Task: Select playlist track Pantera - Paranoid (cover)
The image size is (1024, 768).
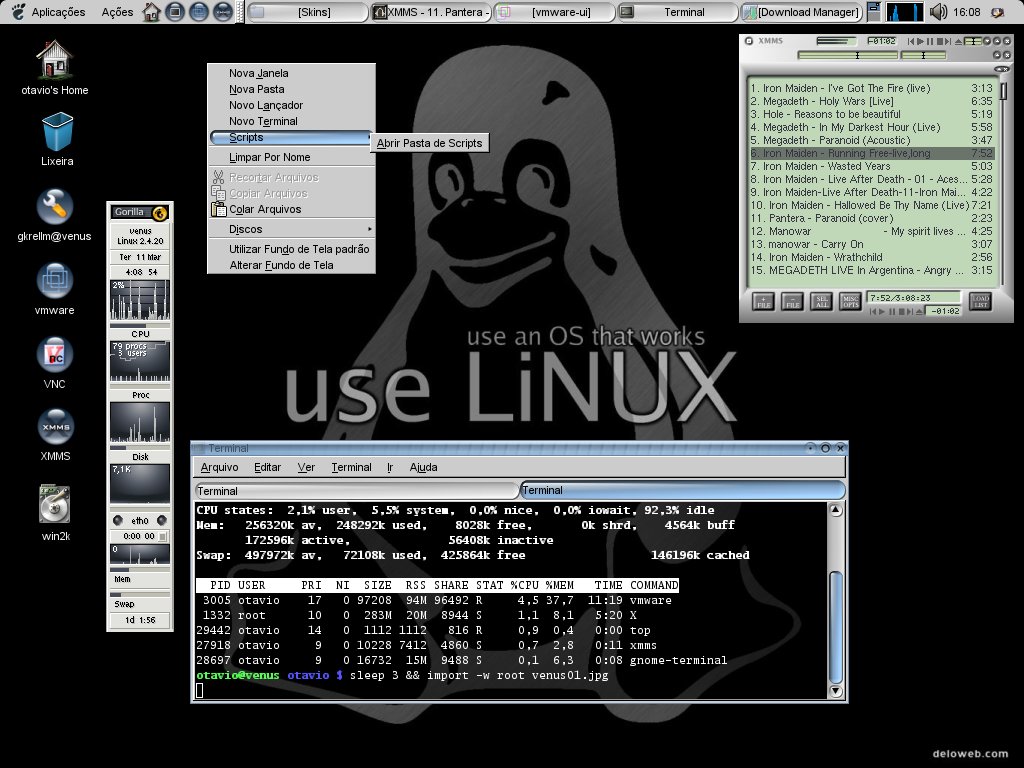Action: pos(871,218)
